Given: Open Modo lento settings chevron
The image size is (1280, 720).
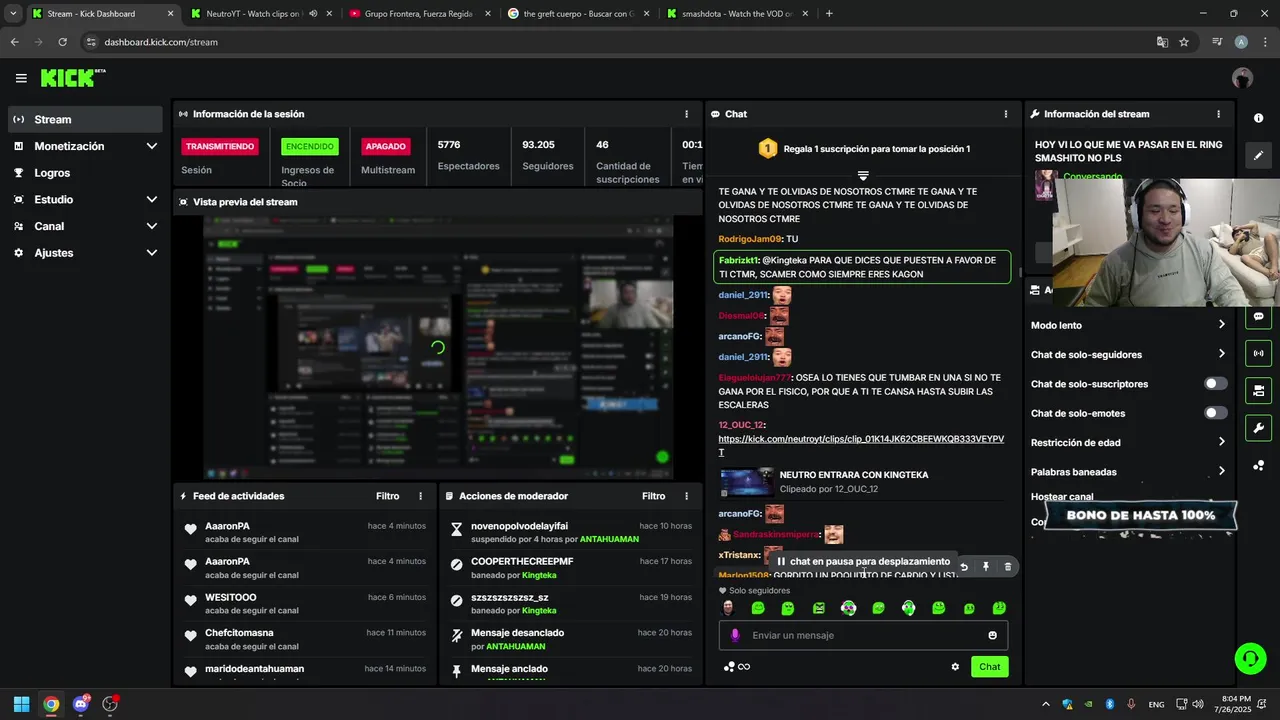Looking at the screenshot, I should tap(1221, 325).
